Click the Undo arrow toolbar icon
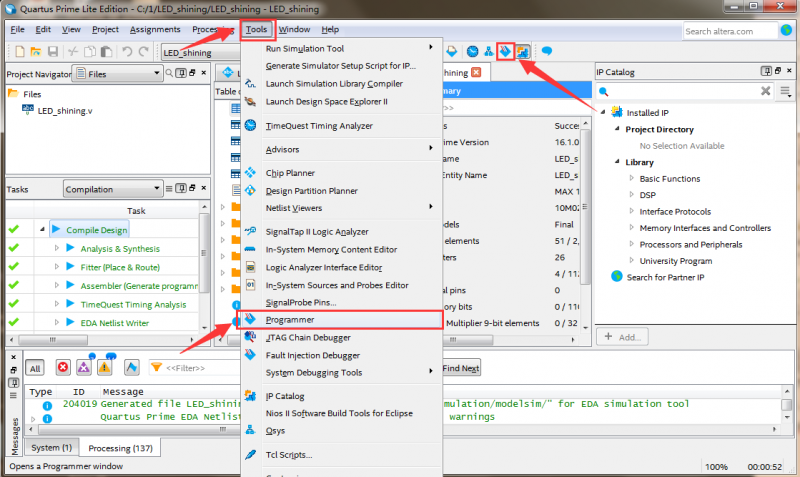 pyautogui.click(x=127, y=52)
